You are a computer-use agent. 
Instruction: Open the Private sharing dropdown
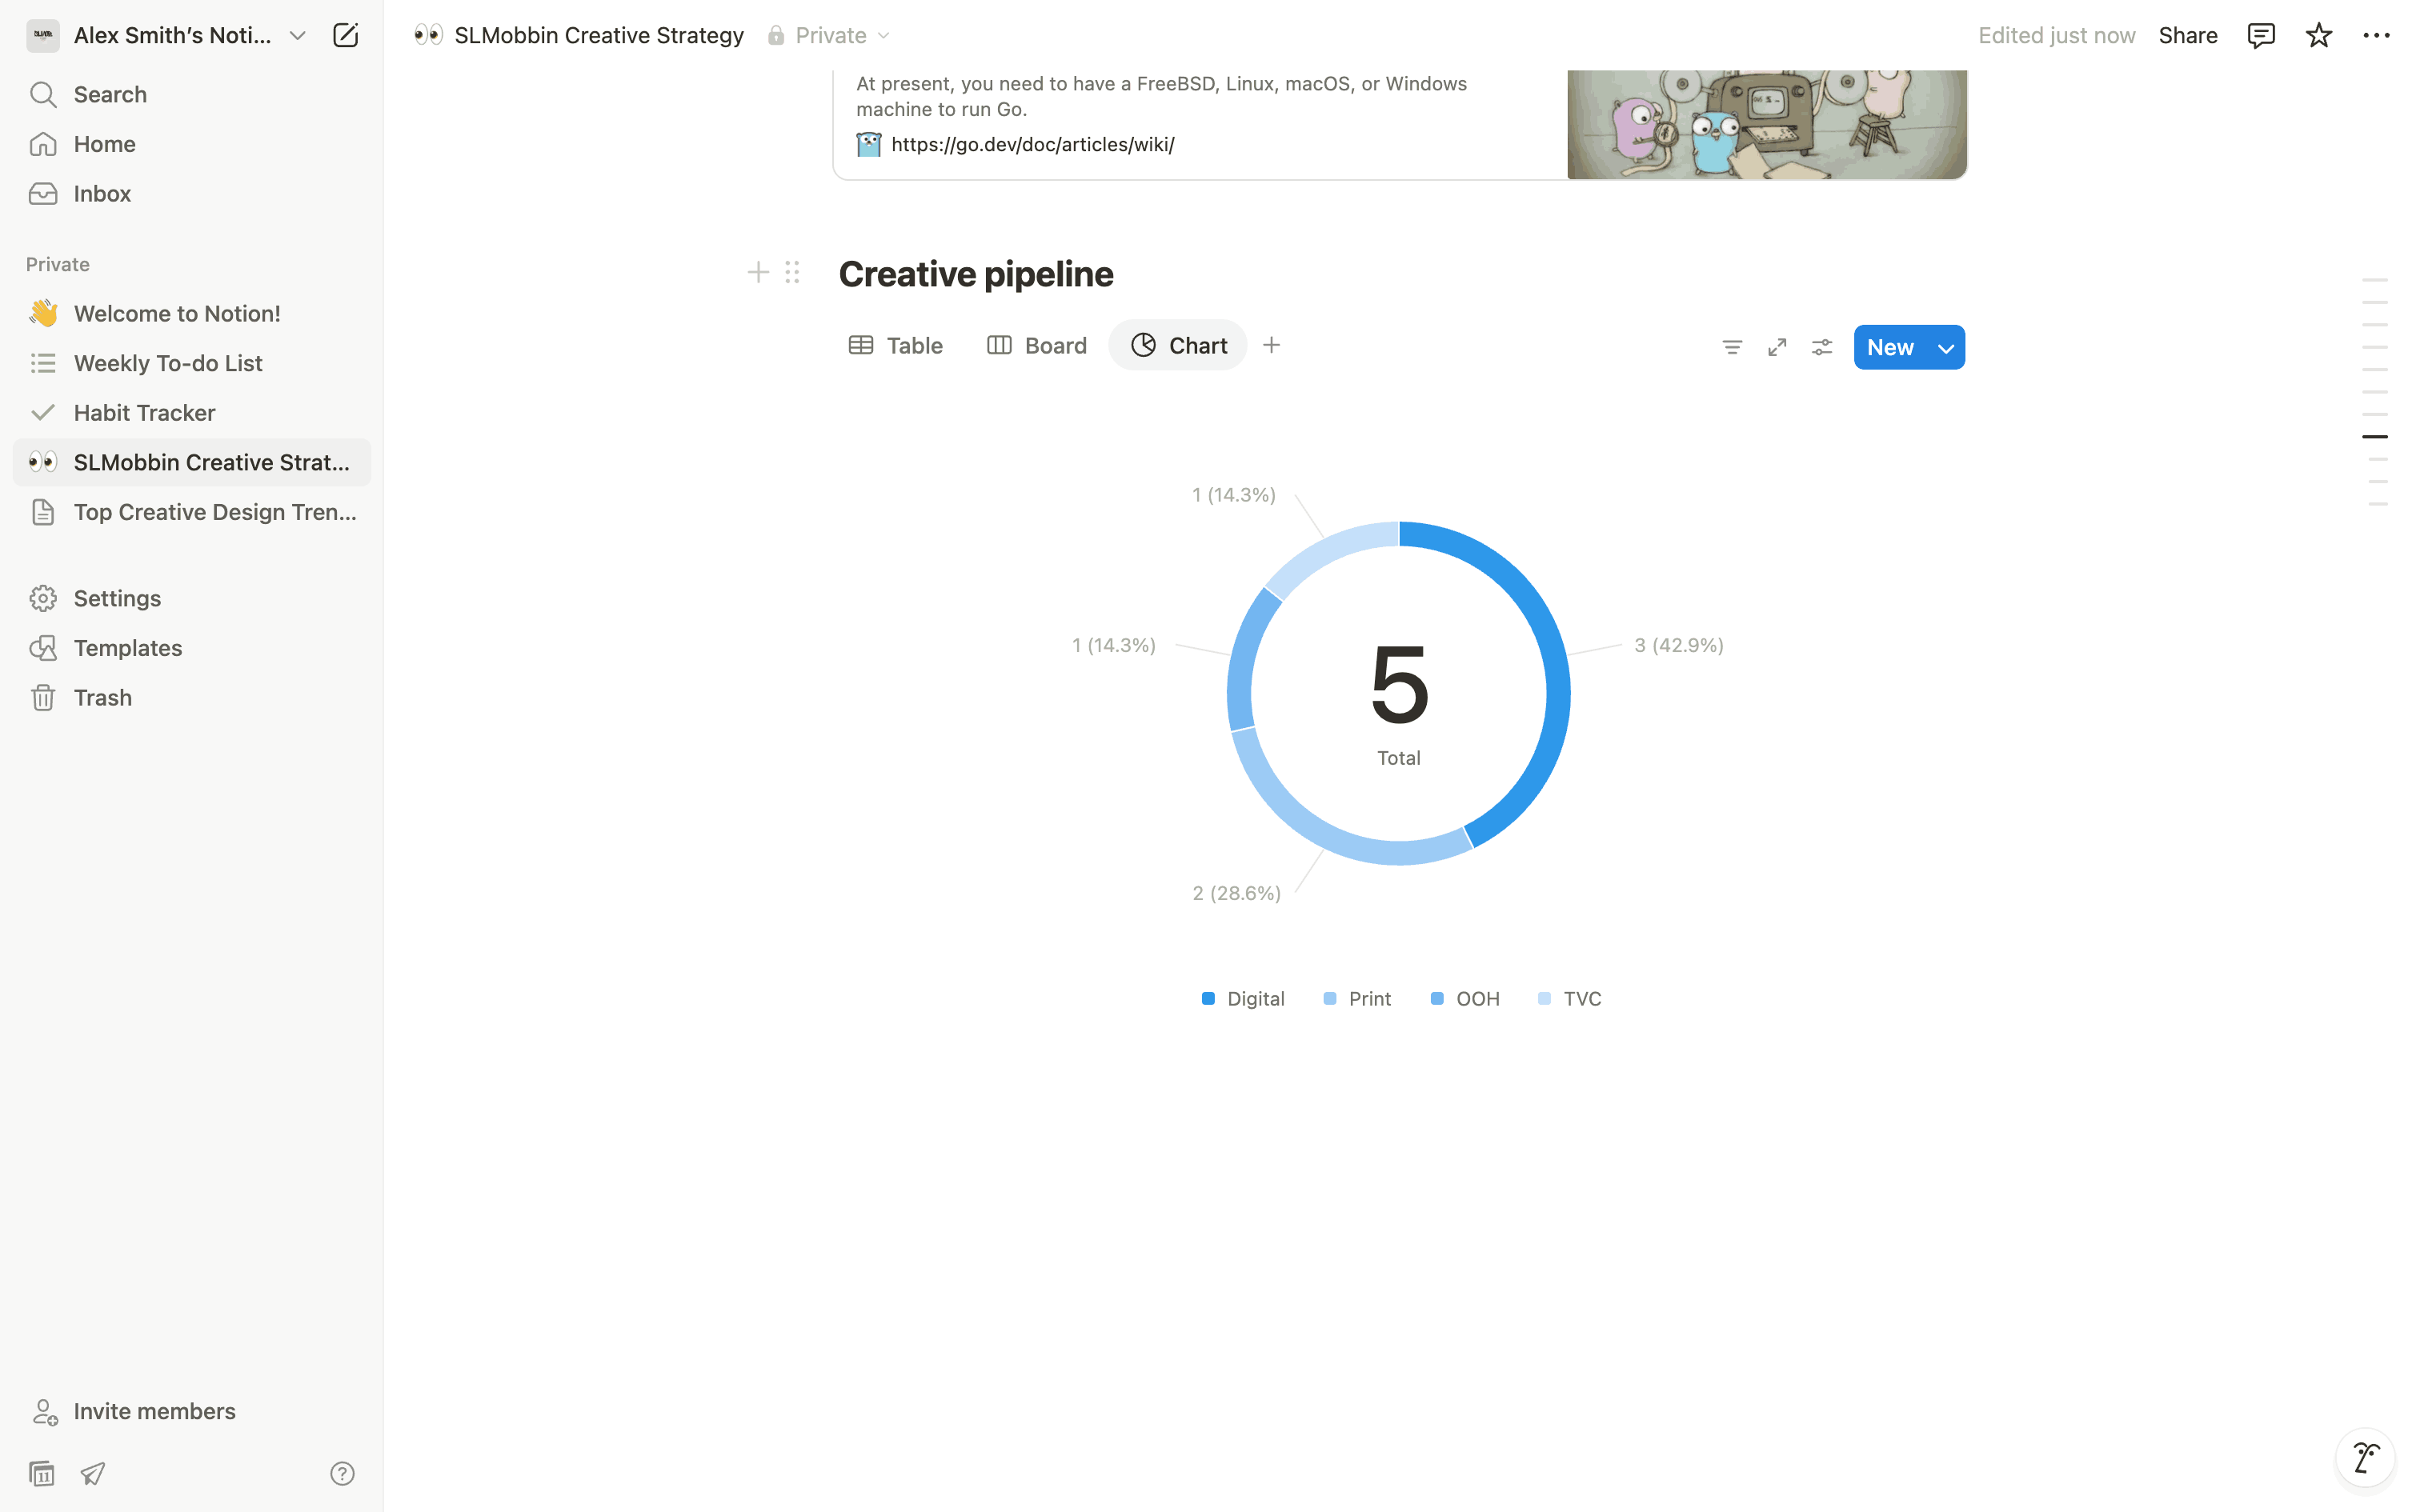830,36
